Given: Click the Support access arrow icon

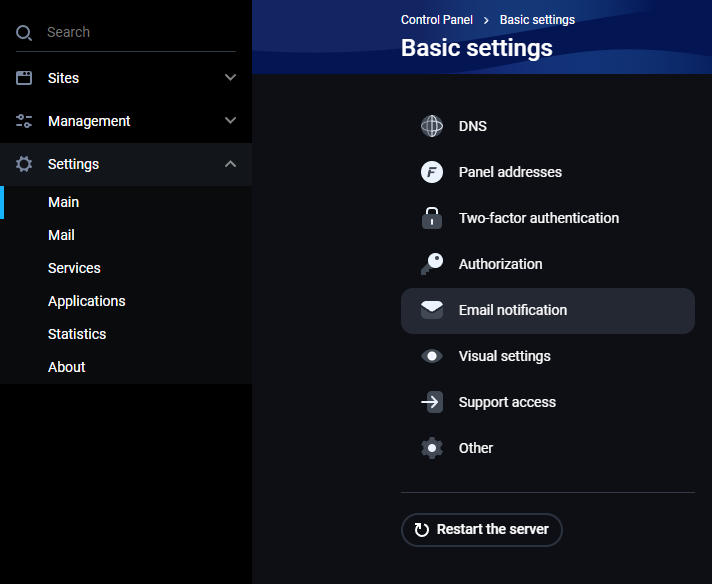Looking at the screenshot, I should [x=431, y=402].
